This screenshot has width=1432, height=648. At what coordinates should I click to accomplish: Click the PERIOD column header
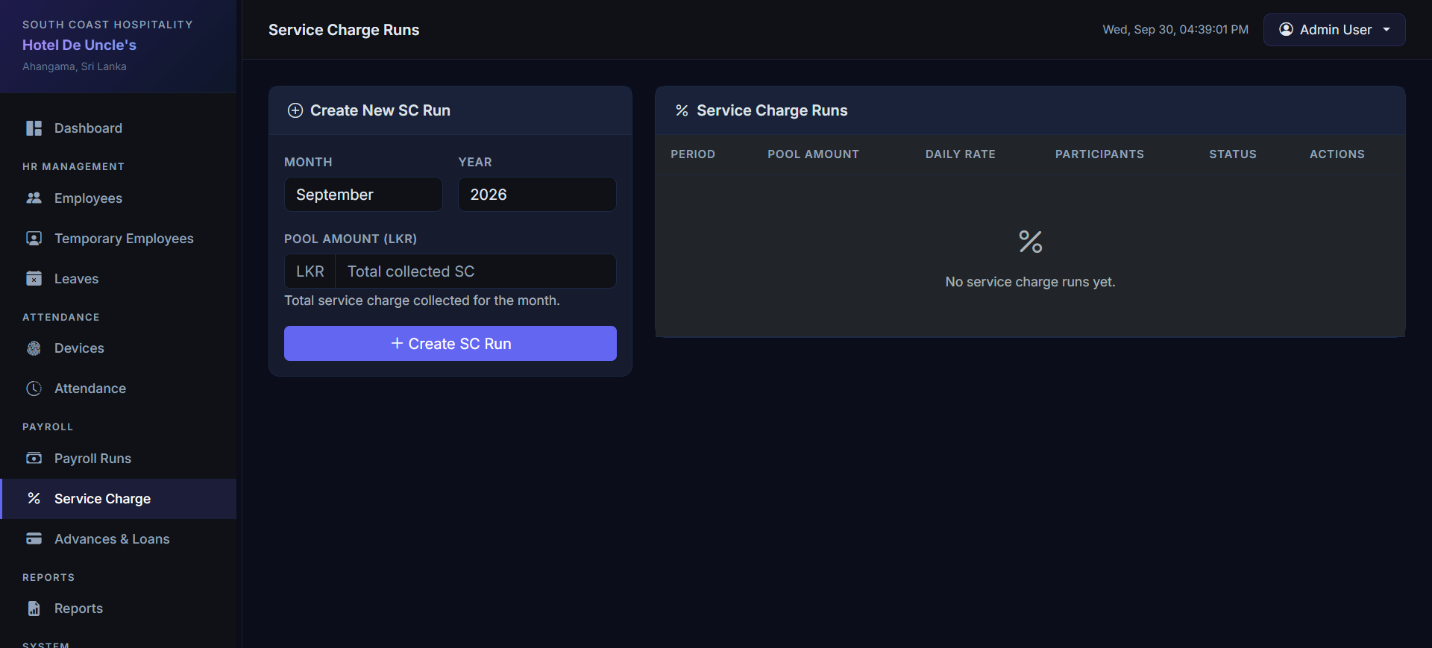[x=693, y=154]
